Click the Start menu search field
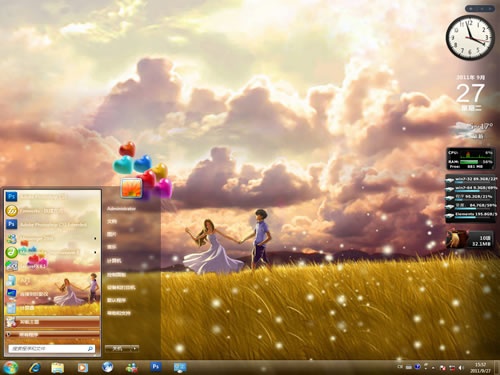 [x=52, y=349]
